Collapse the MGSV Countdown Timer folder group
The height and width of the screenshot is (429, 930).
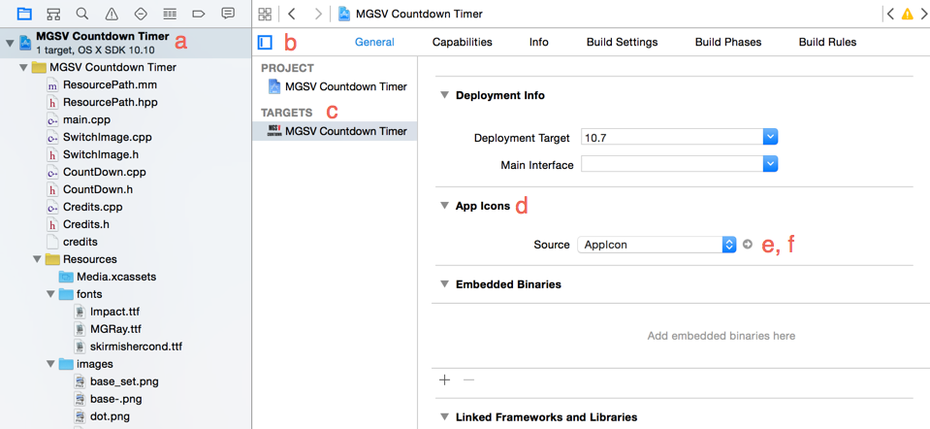tap(23, 67)
